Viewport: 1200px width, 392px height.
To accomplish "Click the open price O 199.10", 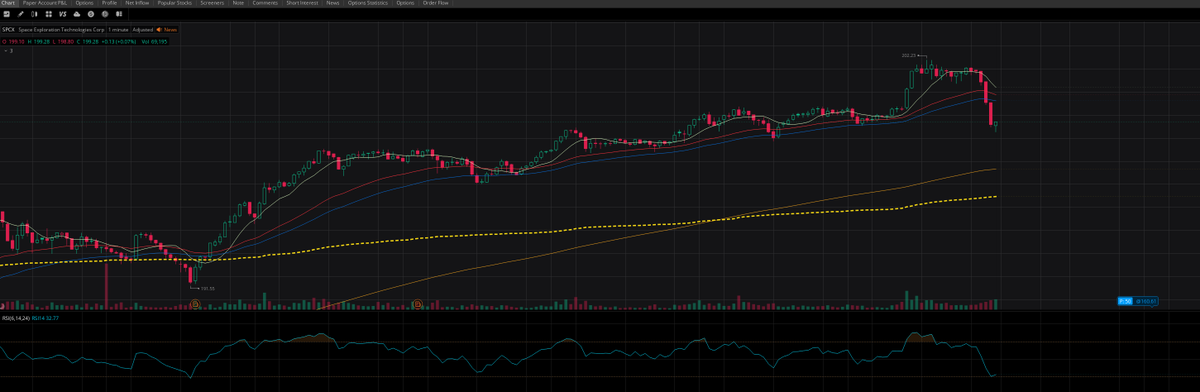I will click(13, 41).
